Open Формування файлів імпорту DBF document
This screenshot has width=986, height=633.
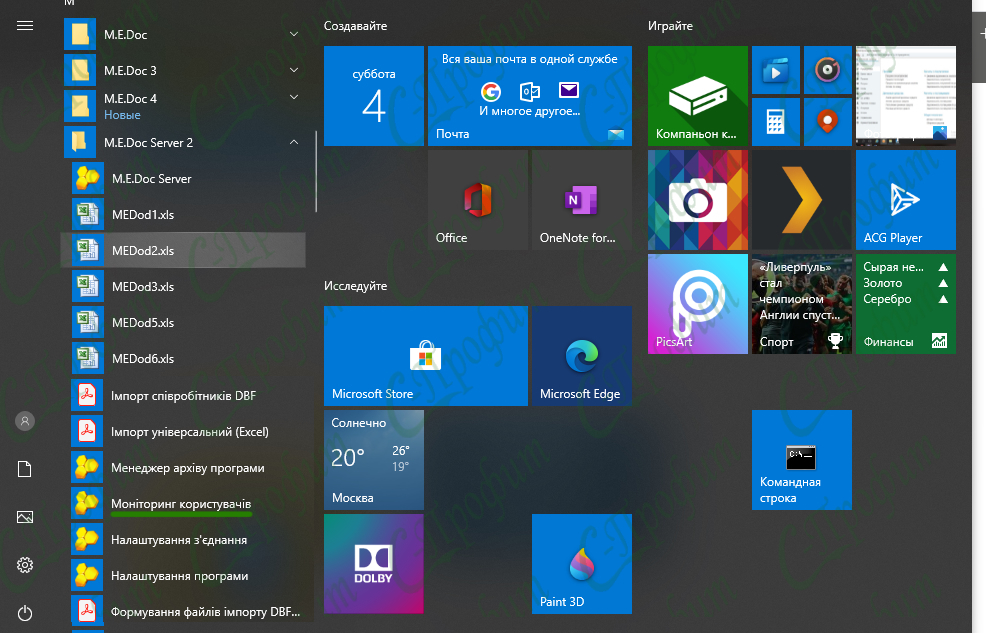(184, 612)
